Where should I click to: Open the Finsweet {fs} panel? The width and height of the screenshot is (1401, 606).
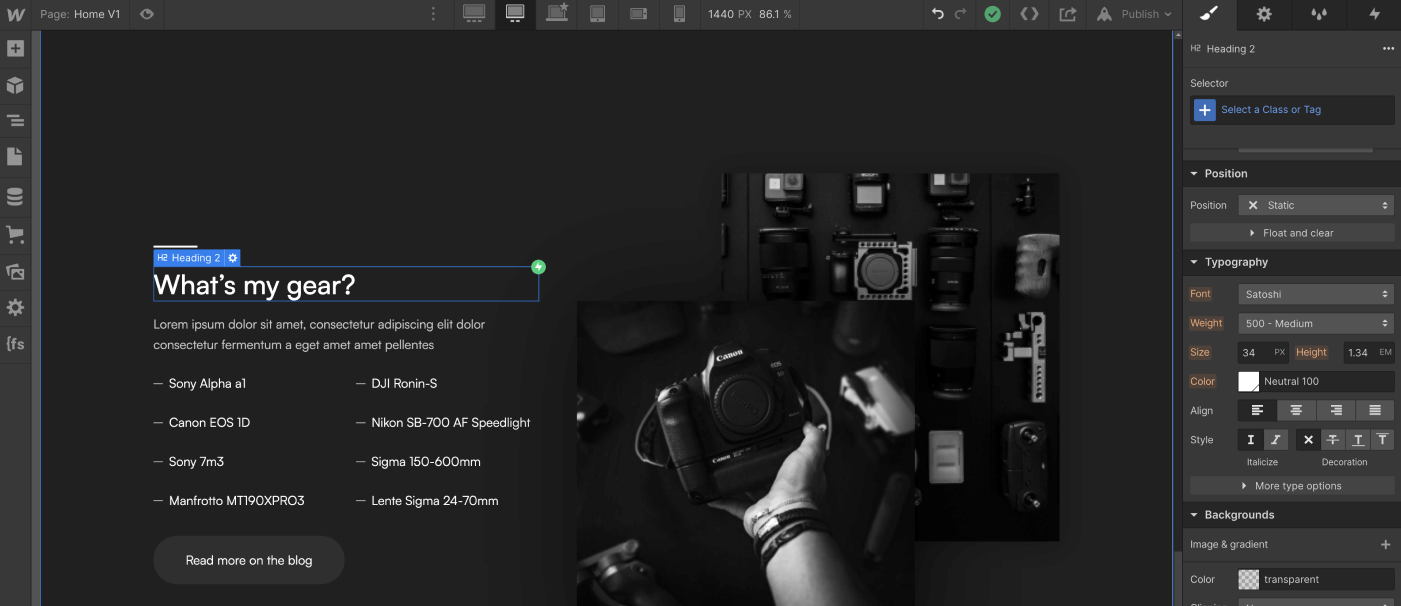click(15, 343)
